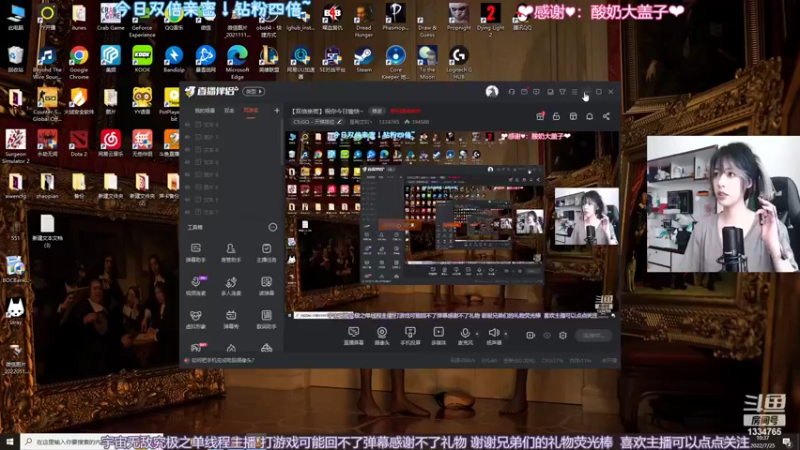Screen dimensions: 800x450
Task: Select Dota 2 desktop icon
Action: 79,143
